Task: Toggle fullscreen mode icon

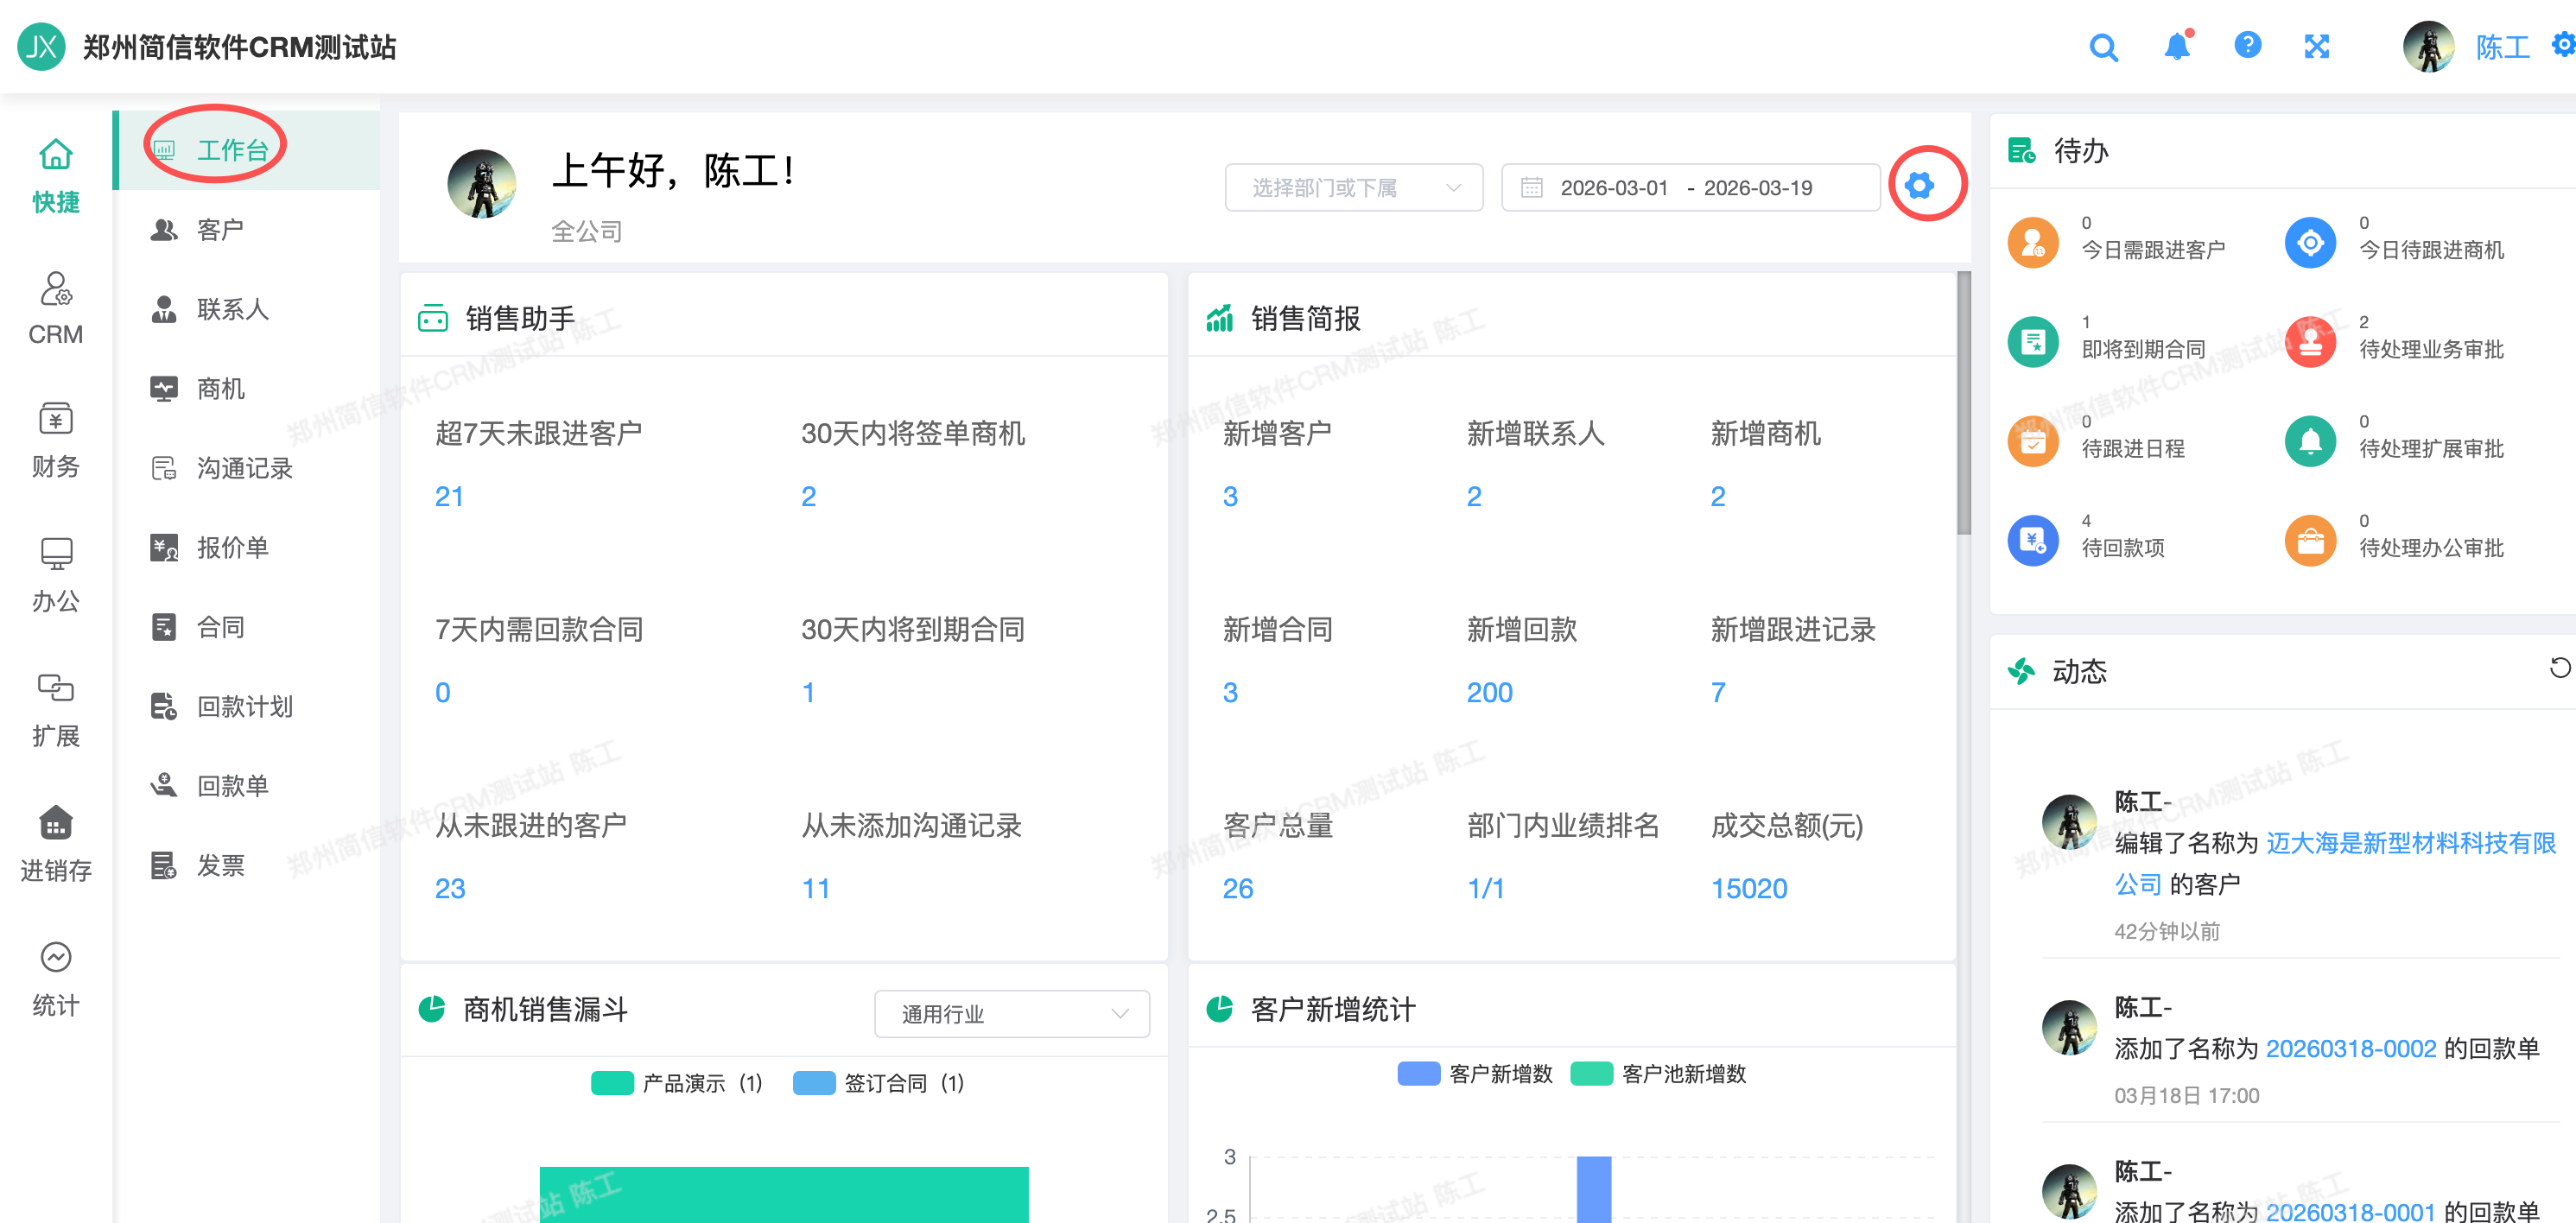Action: click(2317, 46)
